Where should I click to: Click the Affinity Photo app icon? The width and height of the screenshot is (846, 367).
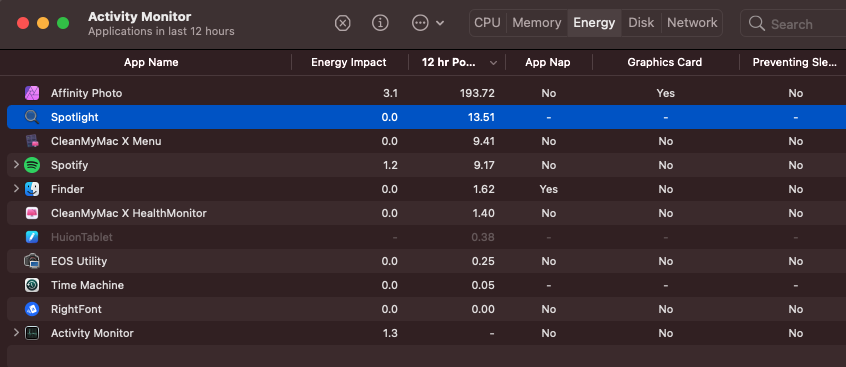tap(32, 93)
